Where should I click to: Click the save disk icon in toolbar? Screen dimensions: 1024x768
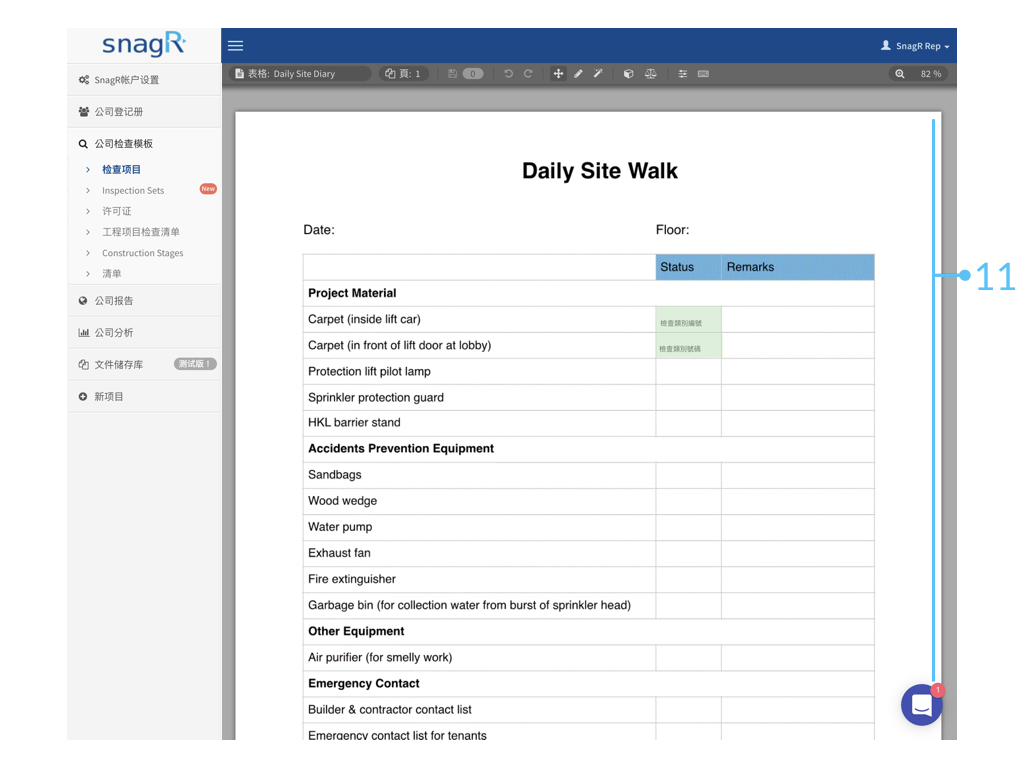pyautogui.click(x=452, y=74)
